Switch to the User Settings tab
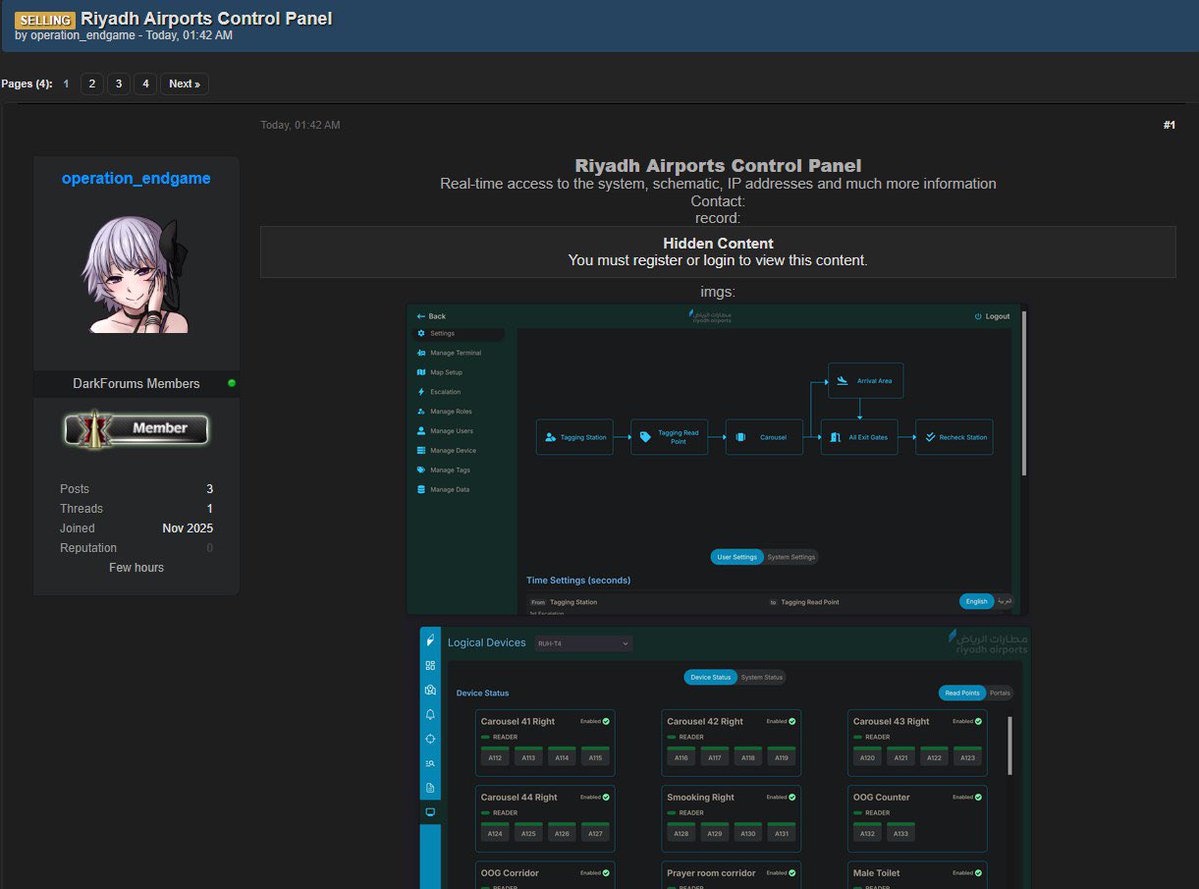Screen dimensions: 1199x889 coord(737,557)
